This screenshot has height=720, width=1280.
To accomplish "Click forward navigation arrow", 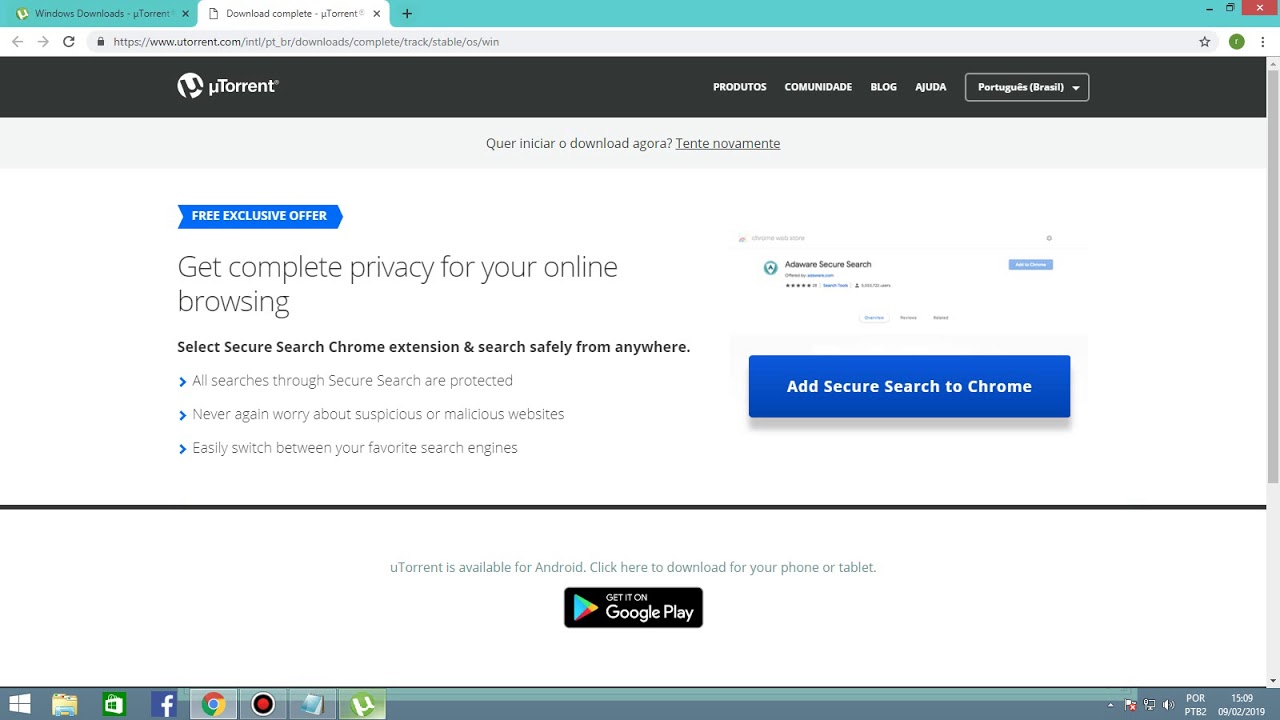I will [x=43, y=42].
